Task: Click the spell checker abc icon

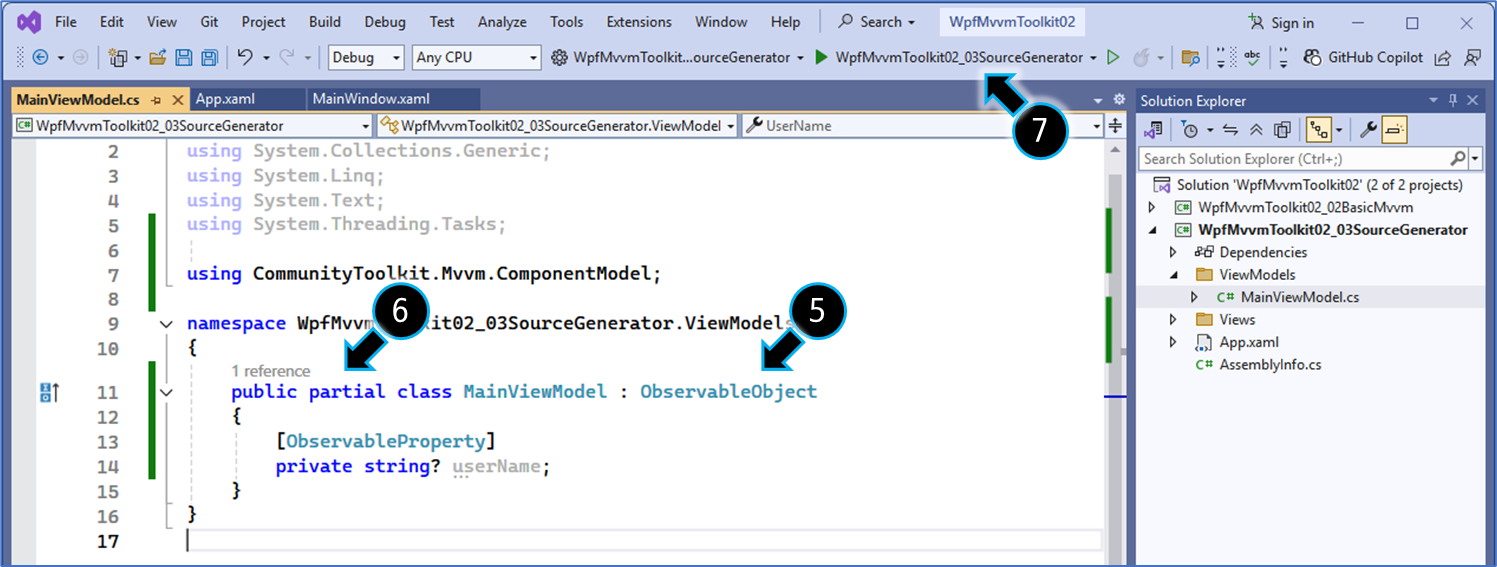Action: (x=1253, y=58)
